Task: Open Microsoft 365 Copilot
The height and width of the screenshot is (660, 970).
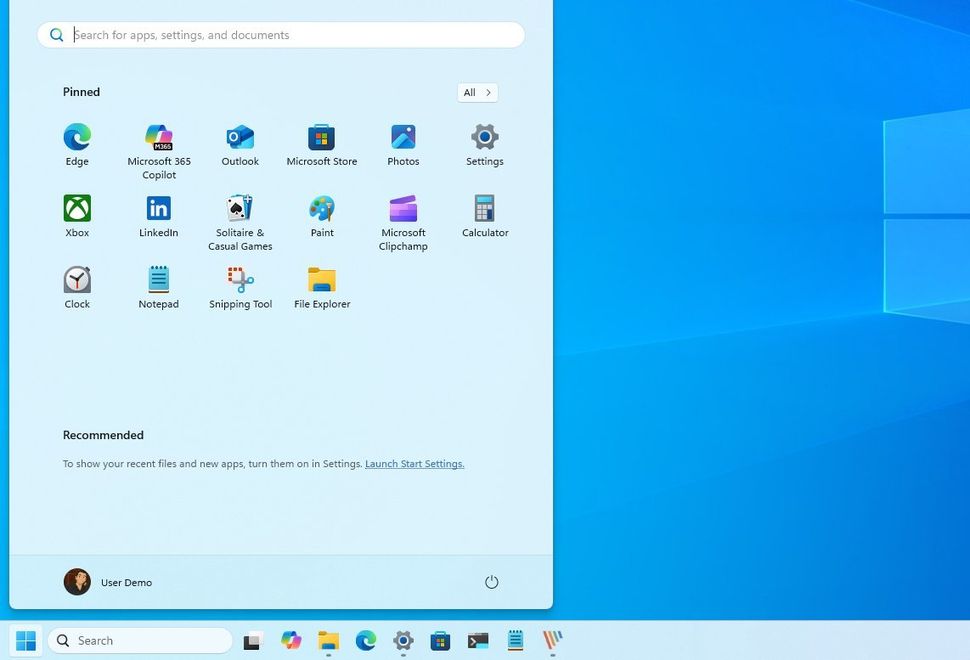Action: pyautogui.click(x=158, y=137)
